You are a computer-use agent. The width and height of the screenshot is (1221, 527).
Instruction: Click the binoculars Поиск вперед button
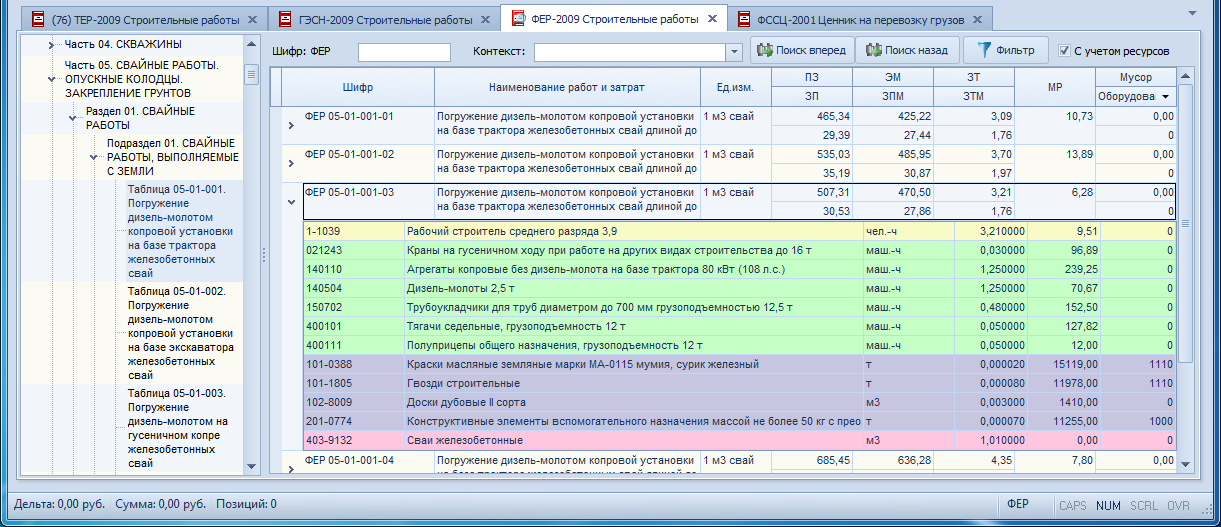pyautogui.click(x=802, y=50)
